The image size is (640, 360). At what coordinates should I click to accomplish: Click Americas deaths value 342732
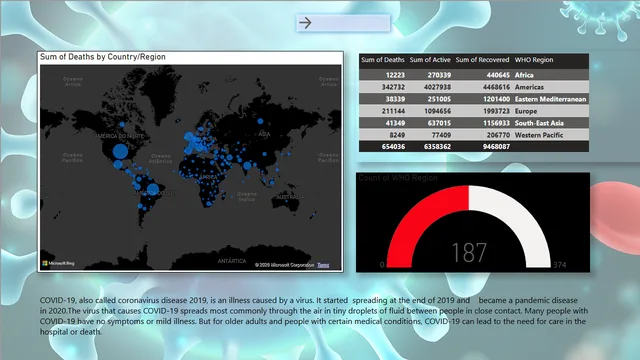click(x=393, y=87)
